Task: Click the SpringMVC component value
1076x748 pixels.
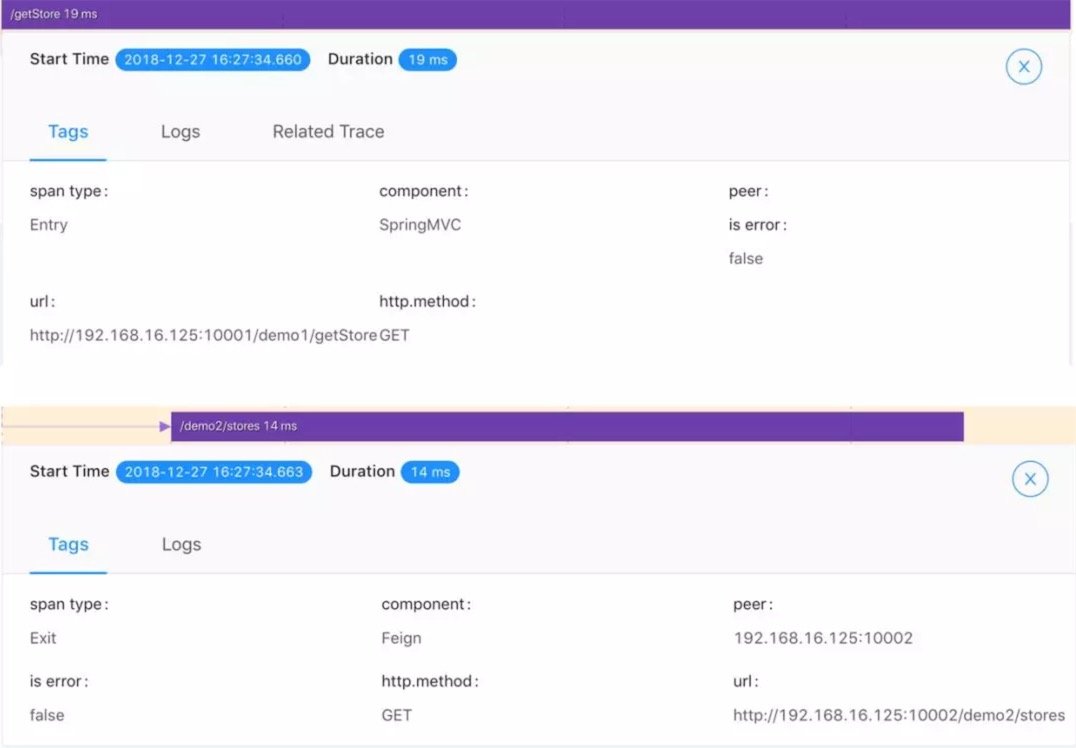Action: (x=420, y=225)
